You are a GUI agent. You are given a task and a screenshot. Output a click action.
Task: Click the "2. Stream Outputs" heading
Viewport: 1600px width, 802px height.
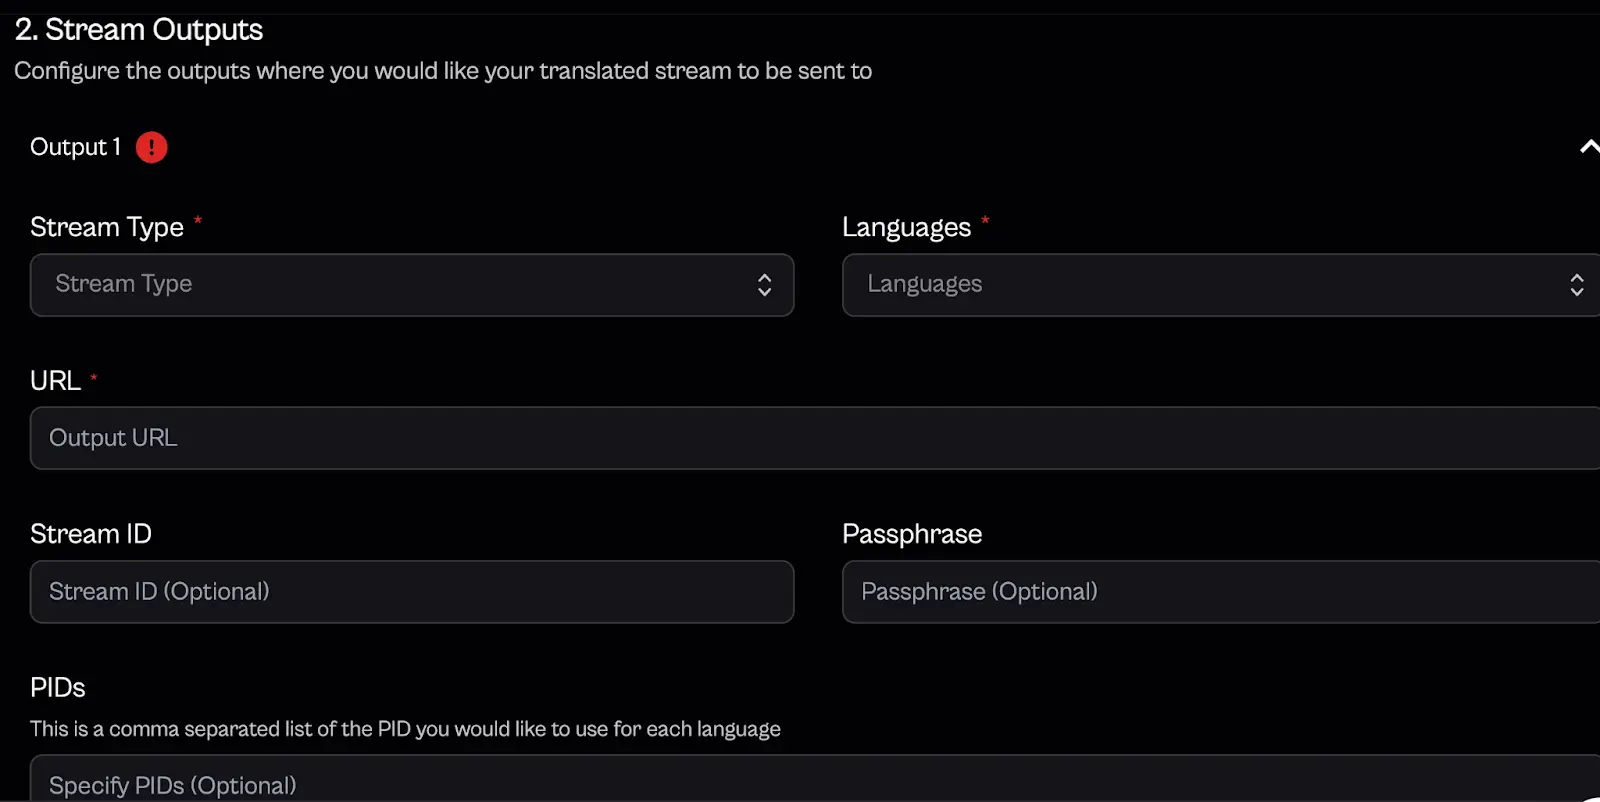tap(139, 30)
